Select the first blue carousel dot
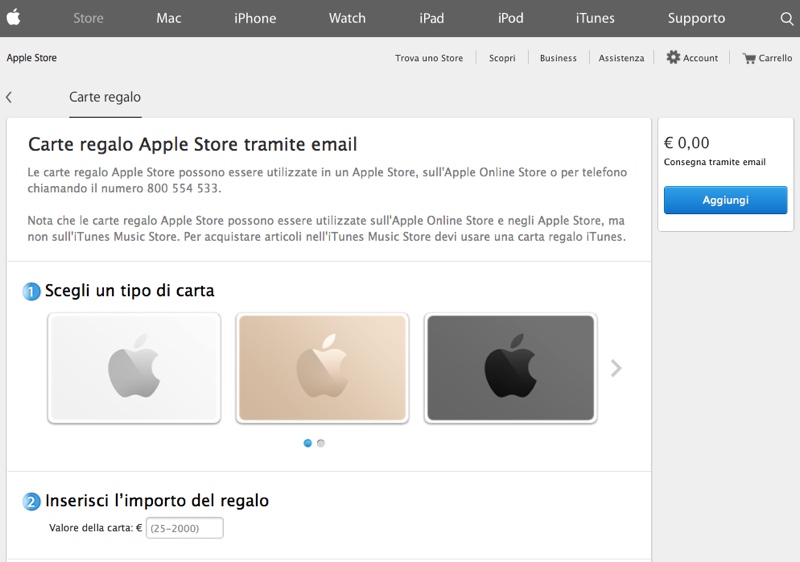Viewport: 800px width, 562px height. click(x=308, y=443)
